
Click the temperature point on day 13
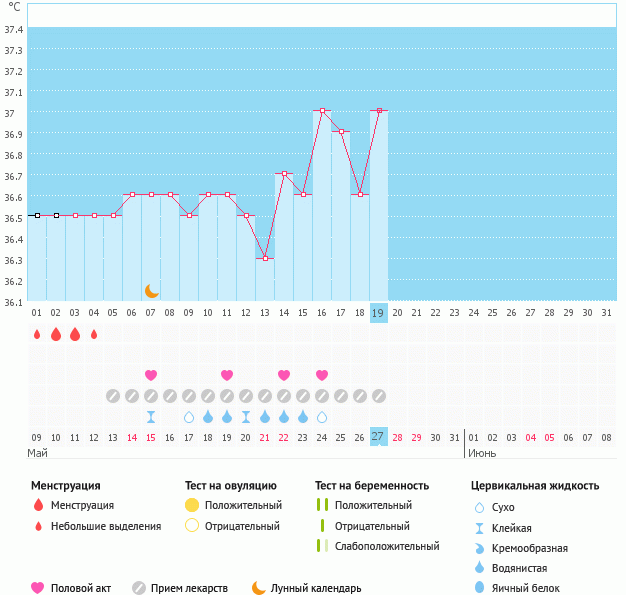coord(265,258)
